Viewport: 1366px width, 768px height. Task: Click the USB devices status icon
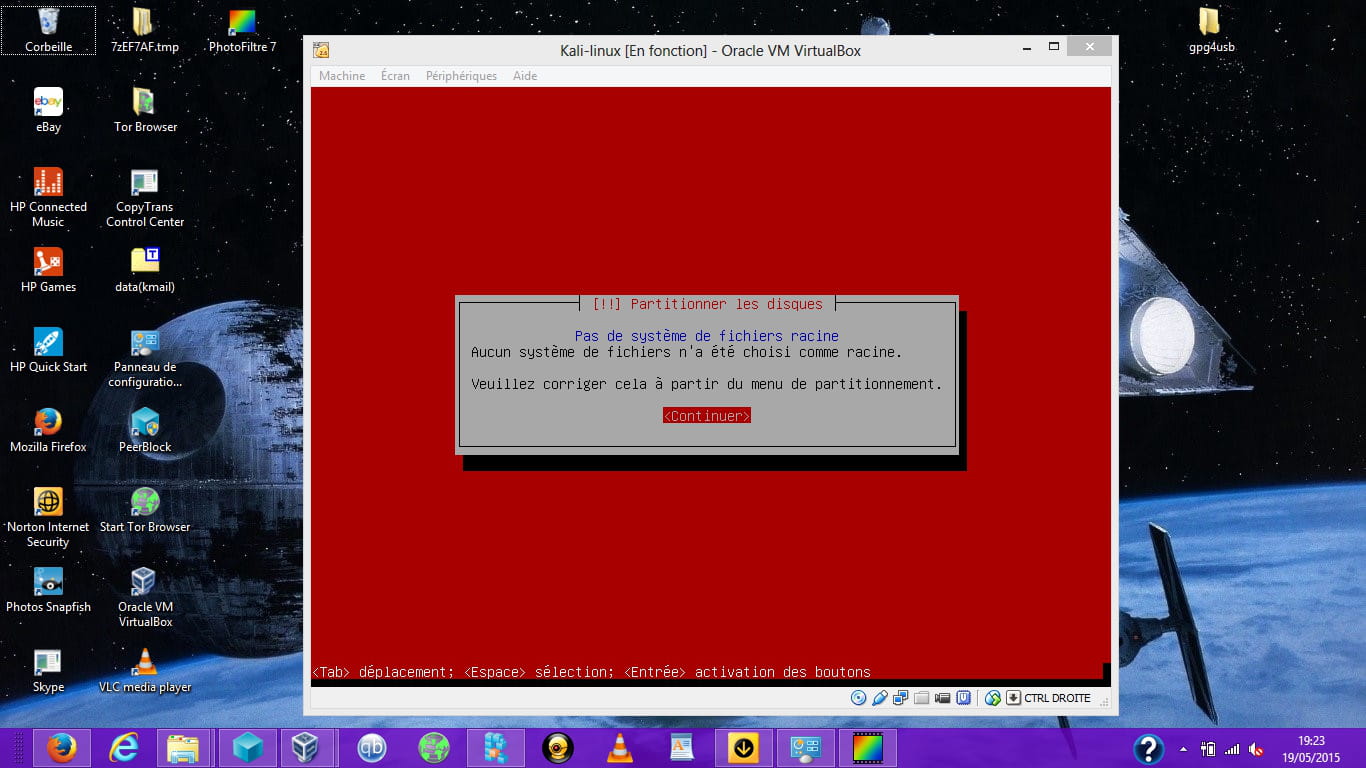[x=880, y=698]
